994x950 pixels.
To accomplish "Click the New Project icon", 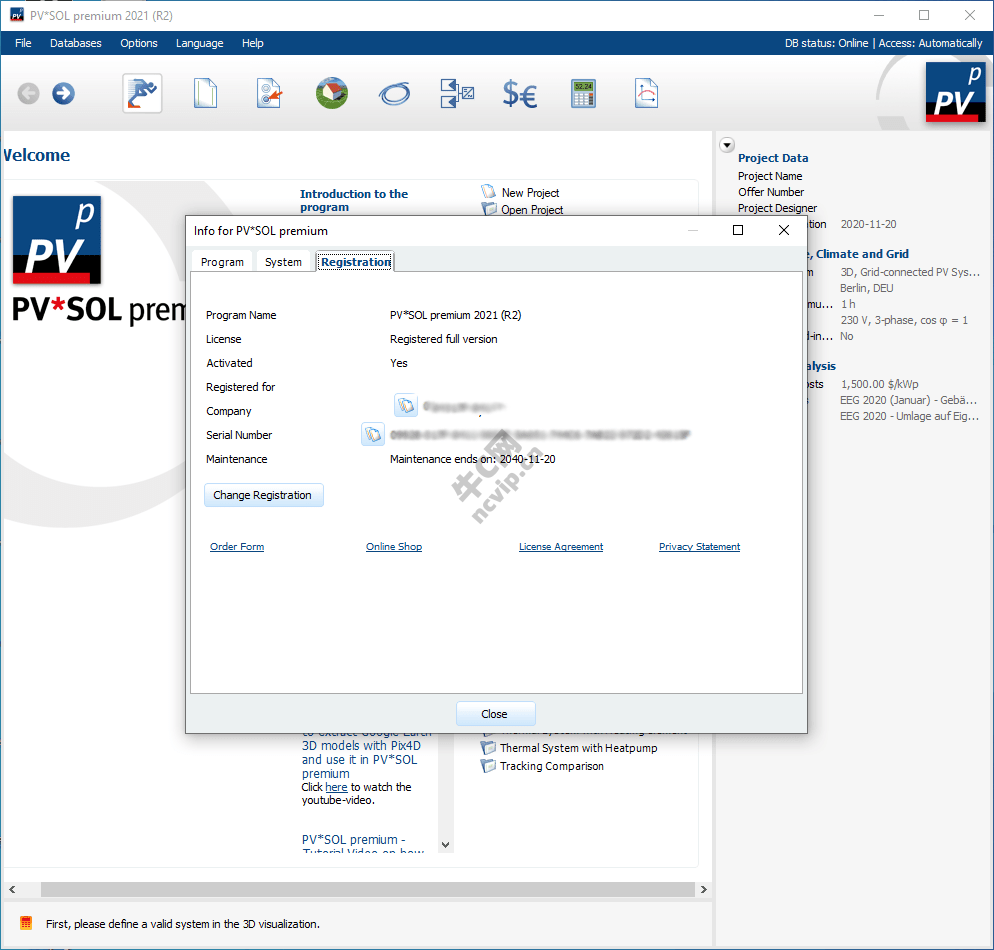I will [x=488, y=191].
